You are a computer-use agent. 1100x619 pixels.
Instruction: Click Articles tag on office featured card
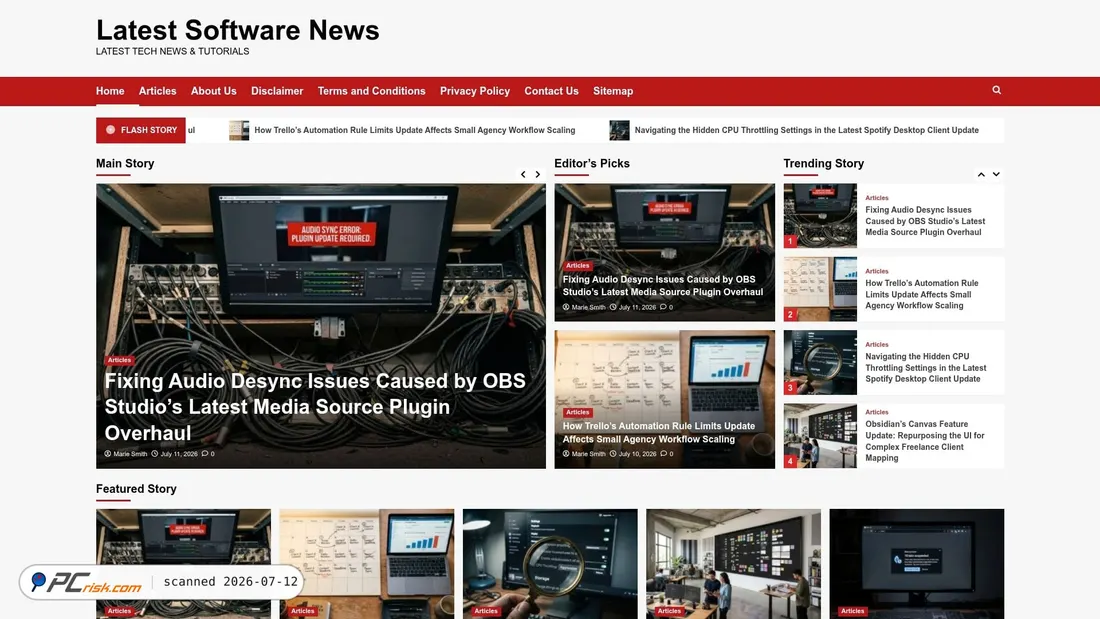(669, 611)
